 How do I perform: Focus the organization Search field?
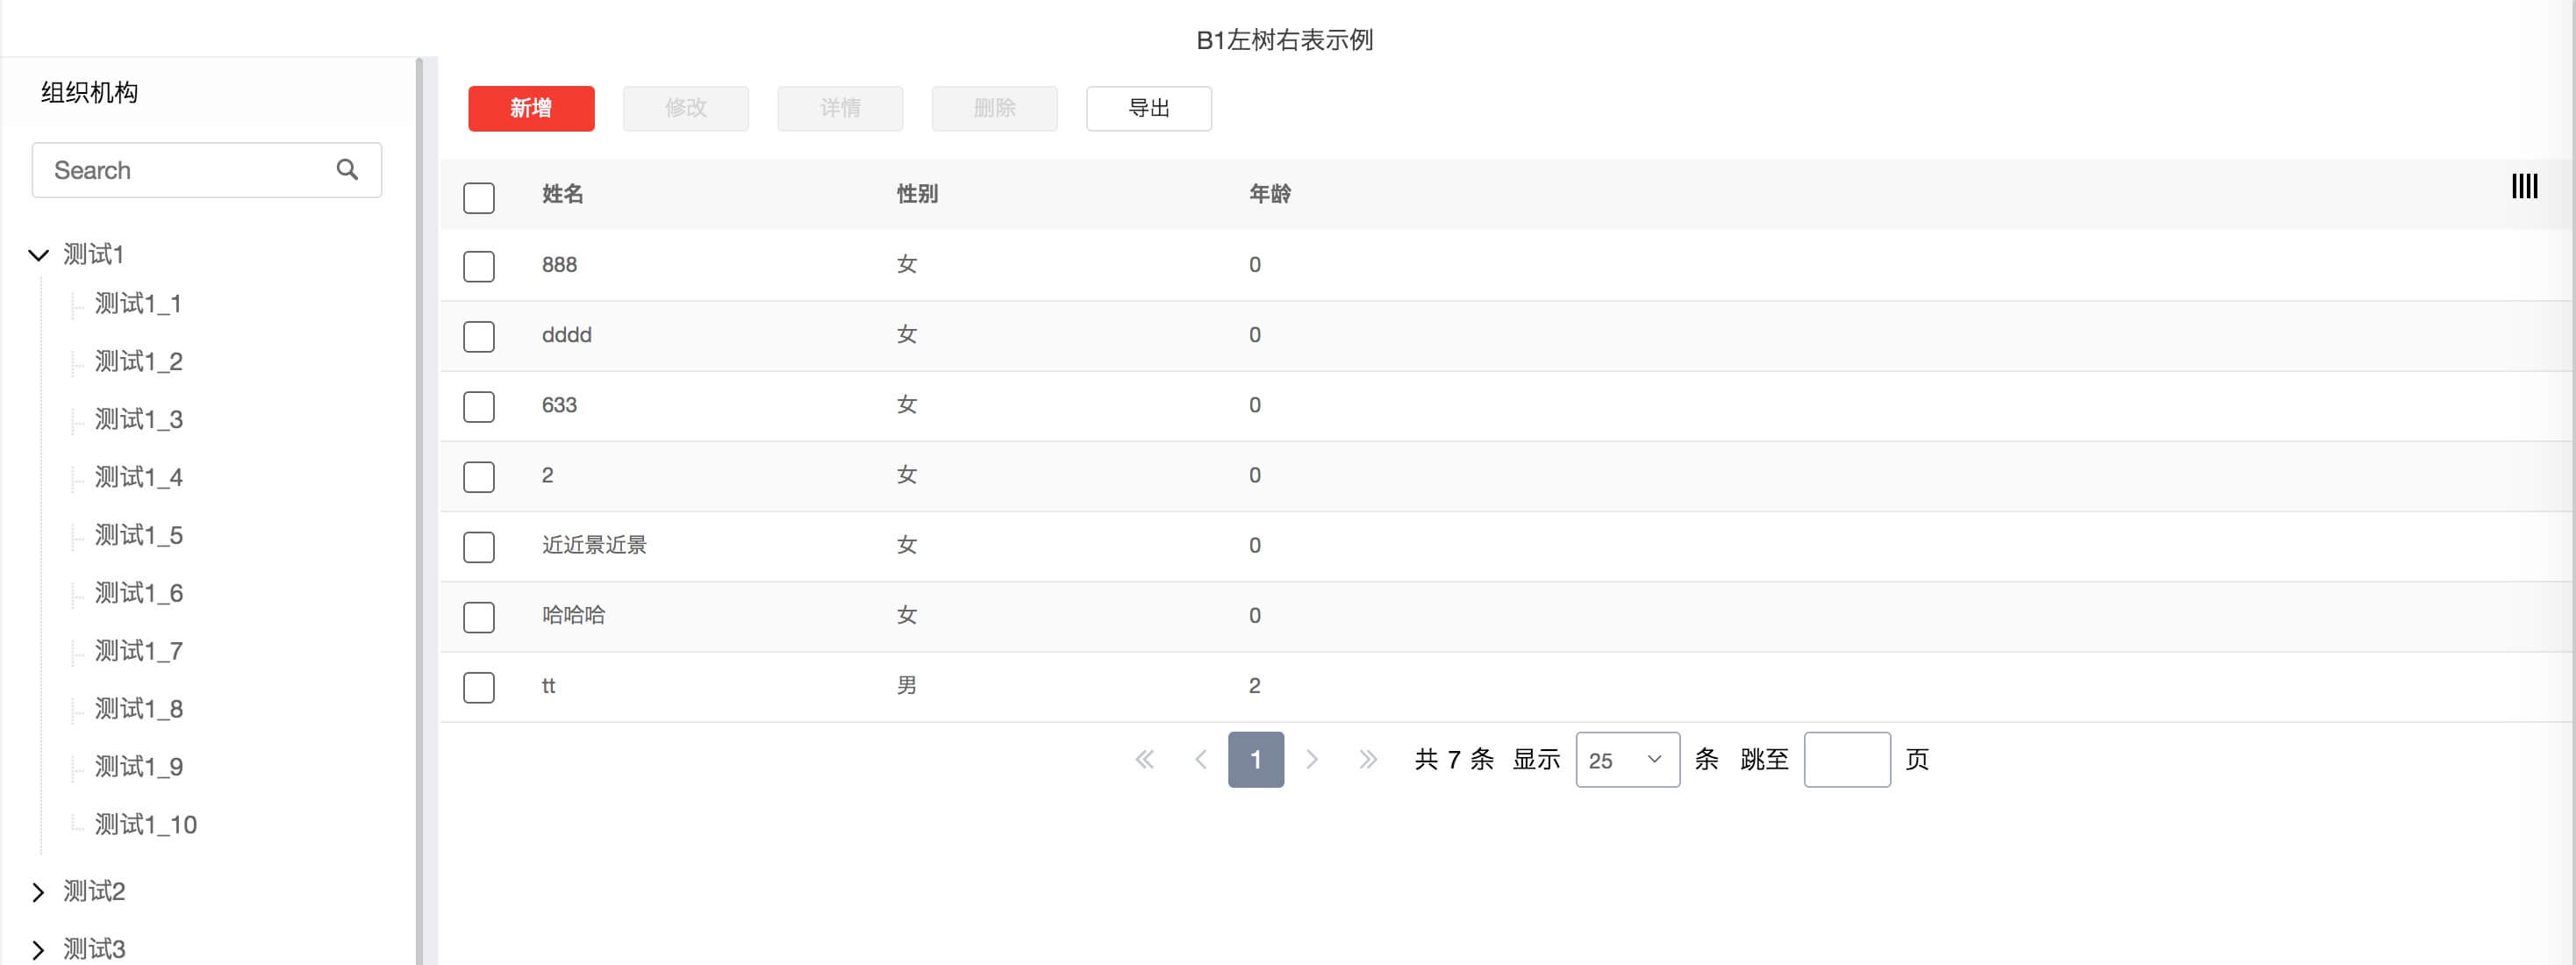coord(185,170)
